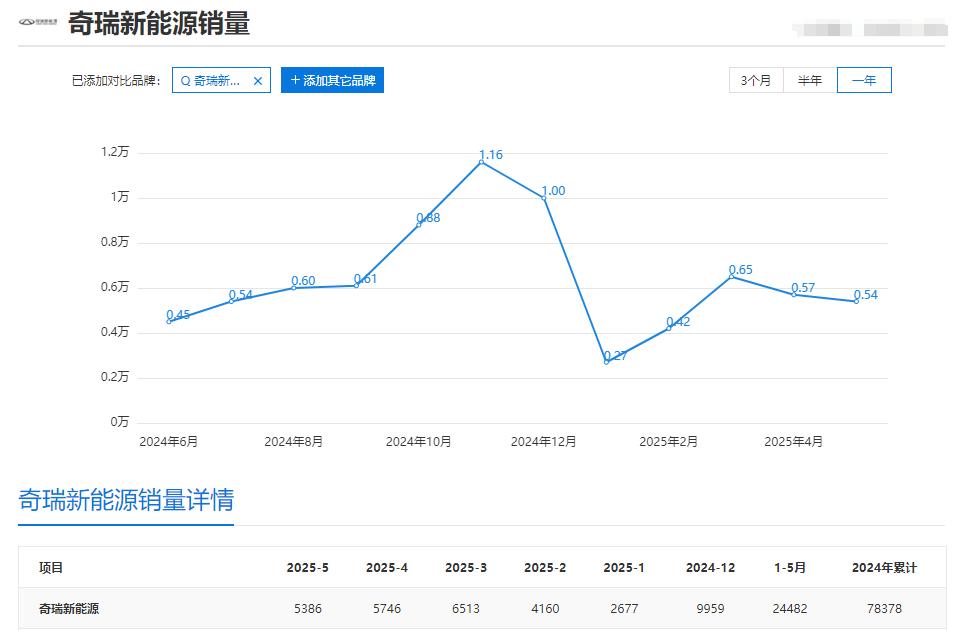The width and height of the screenshot is (961, 631).
Task: Click the 2024年8月 axis label
Action: click(294, 442)
